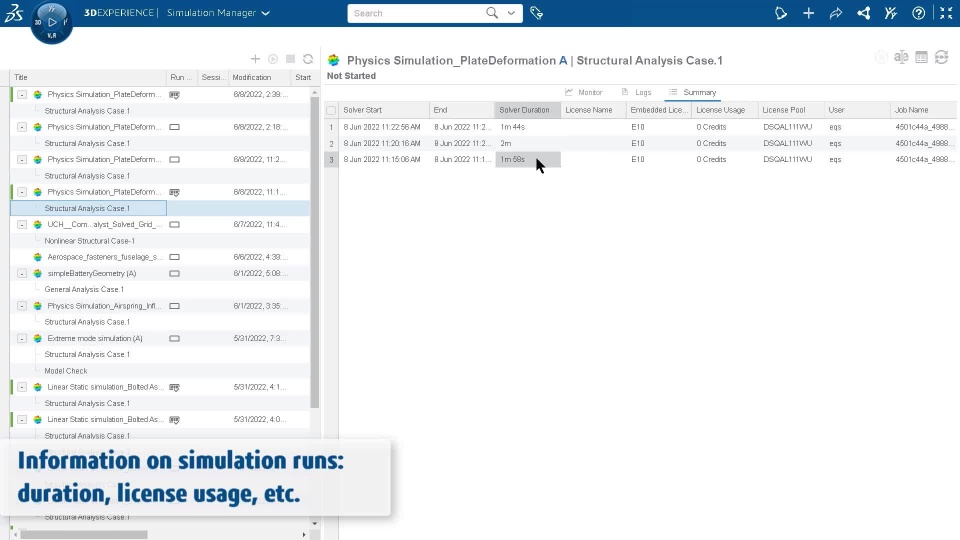
Task: Click the collapse fullscreen arrows icon
Action: click(x=946, y=13)
